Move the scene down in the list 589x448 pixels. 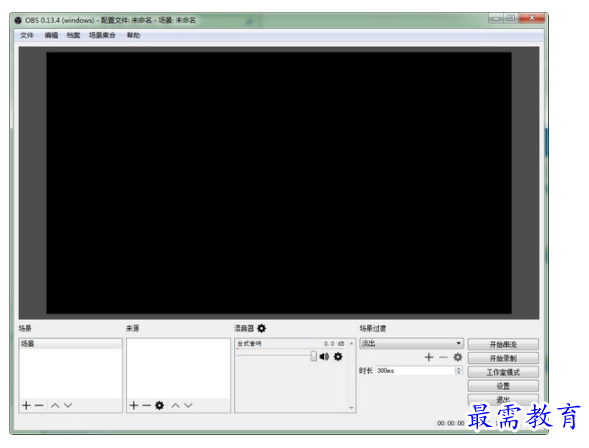coord(68,406)
